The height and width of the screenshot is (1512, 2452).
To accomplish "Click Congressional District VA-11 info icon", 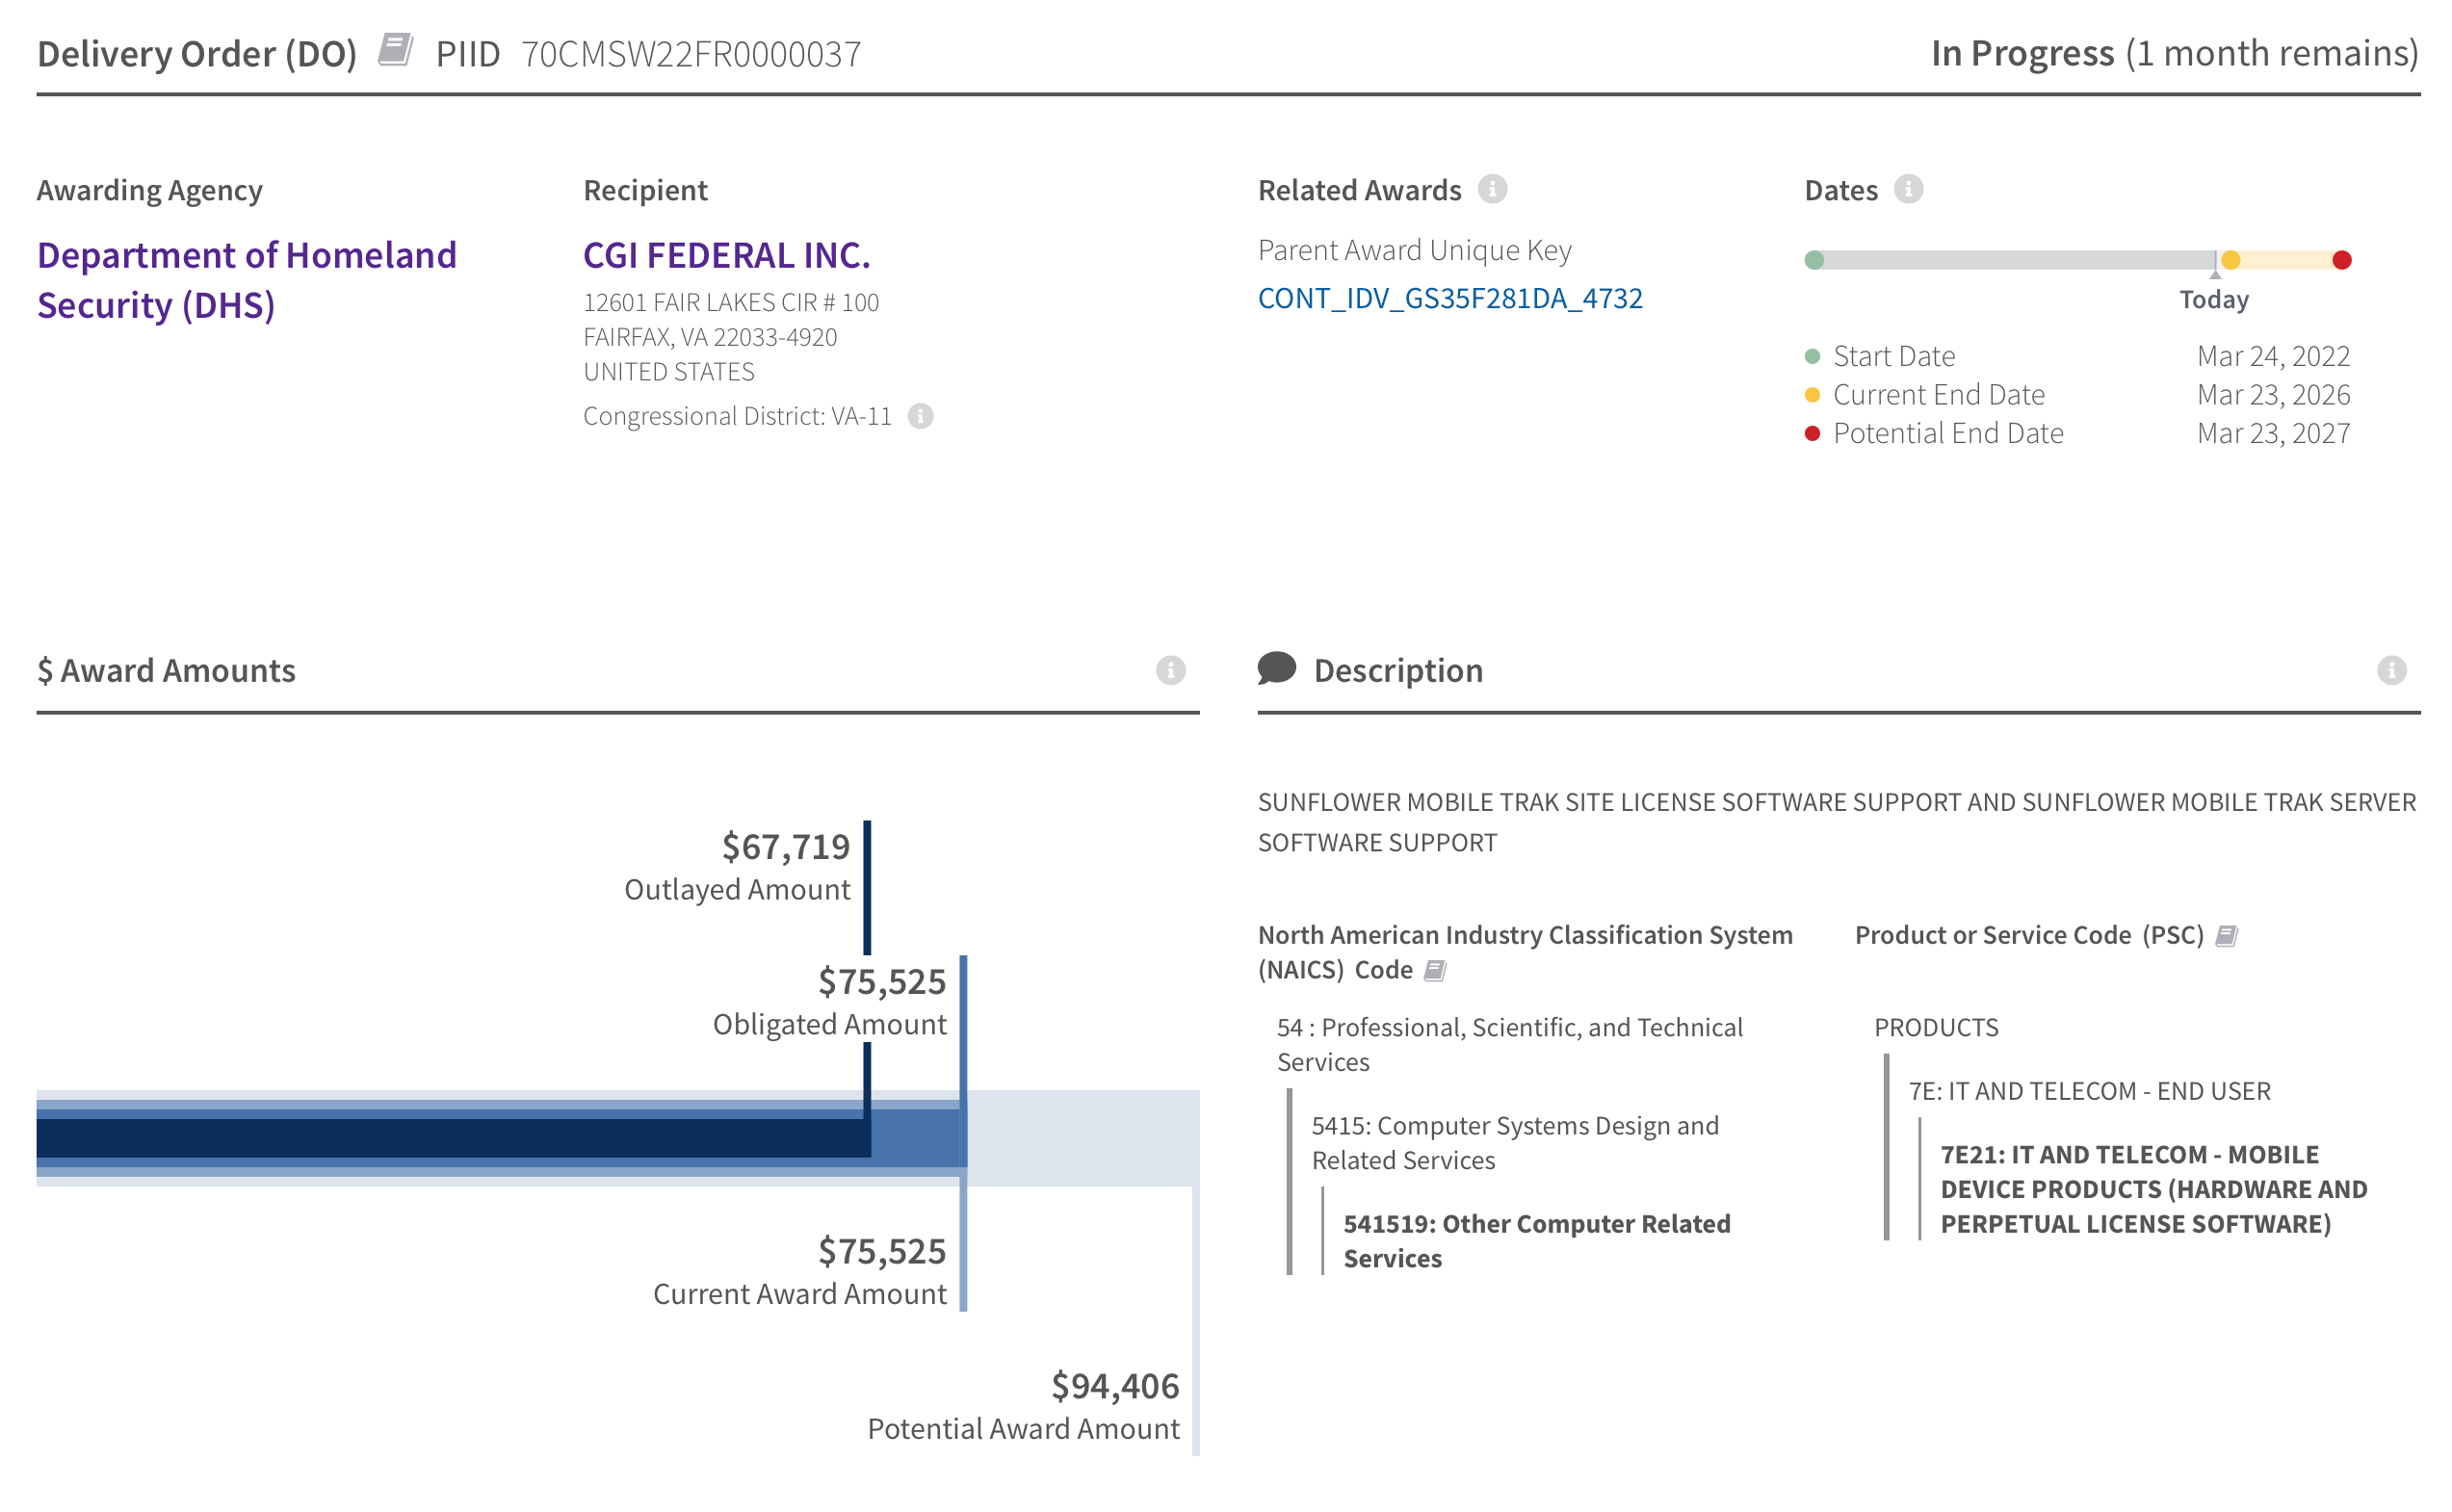I will [920, 416].
